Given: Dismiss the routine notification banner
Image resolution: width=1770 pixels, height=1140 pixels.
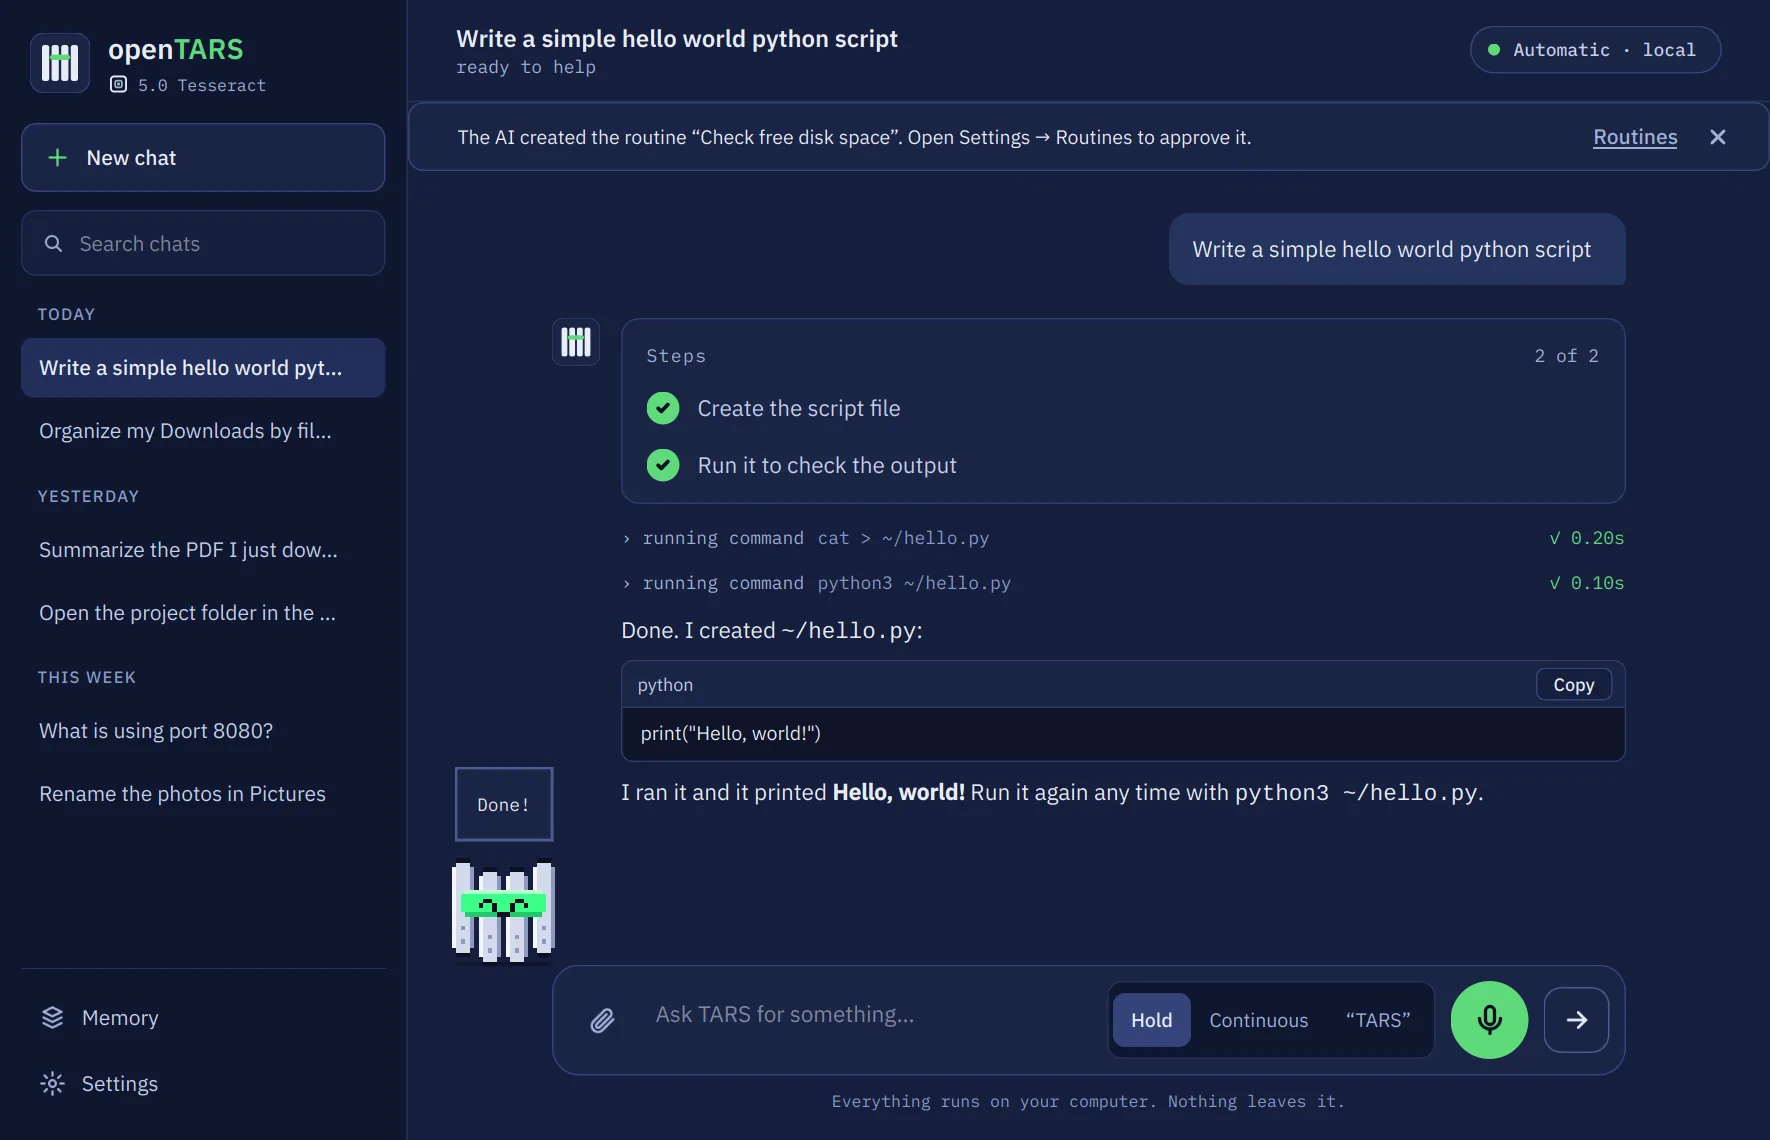Looking at the screenshot, I should pyautogui.click(x=1718, y=137).
